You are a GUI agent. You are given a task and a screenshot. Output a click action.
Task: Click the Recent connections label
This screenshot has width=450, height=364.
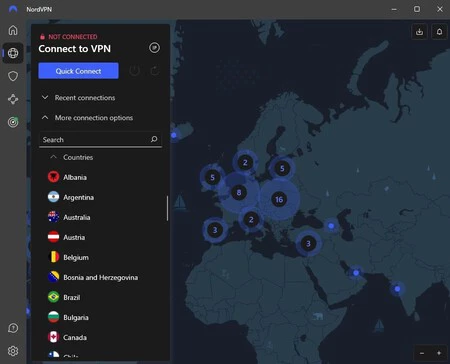(x=85, y=98)
